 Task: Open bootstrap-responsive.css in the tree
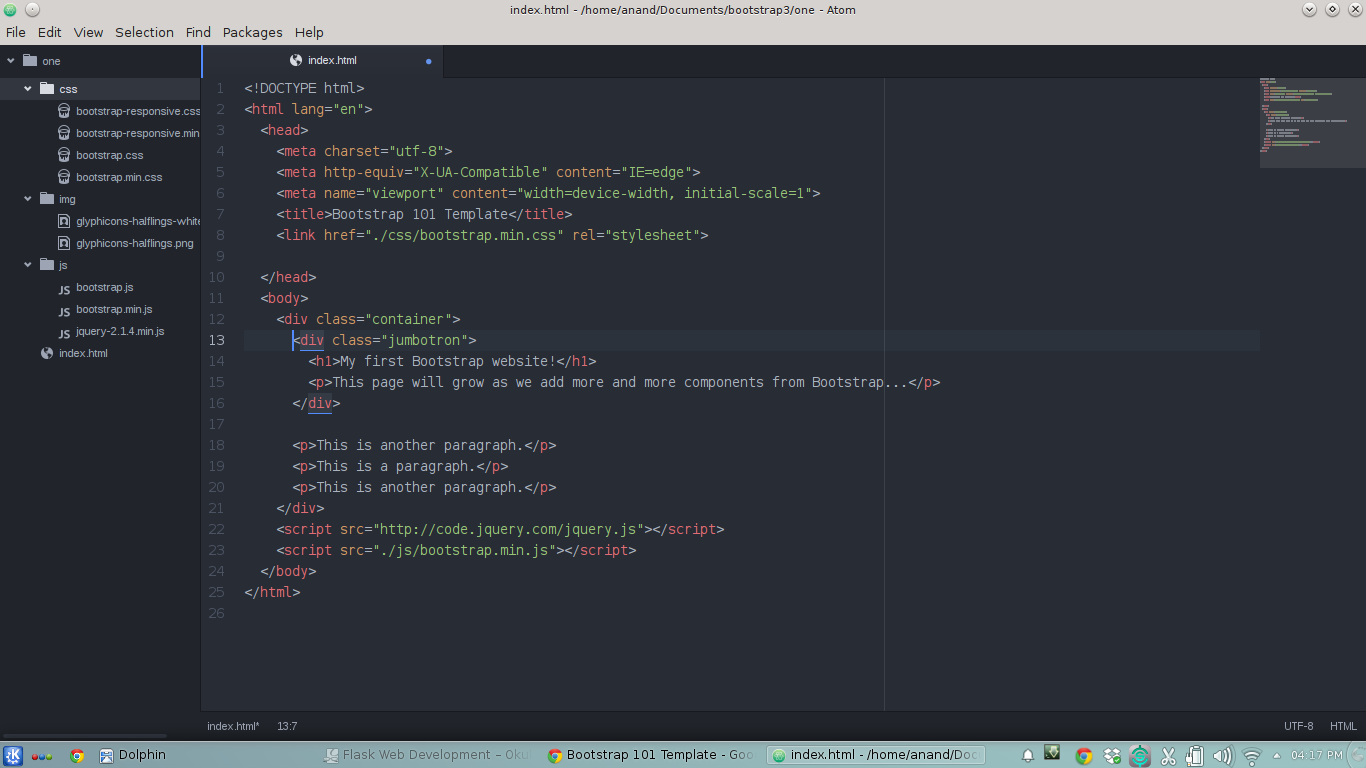tap(138, 111)
